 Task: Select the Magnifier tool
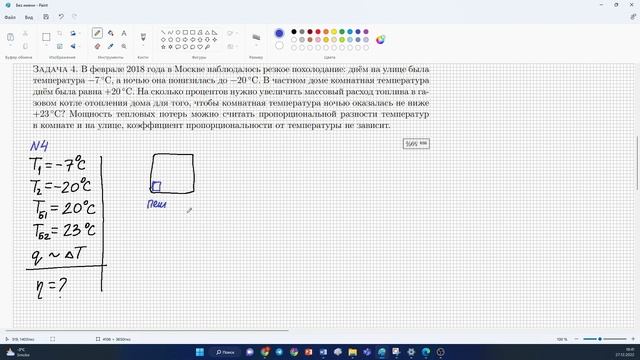point(124,46)
